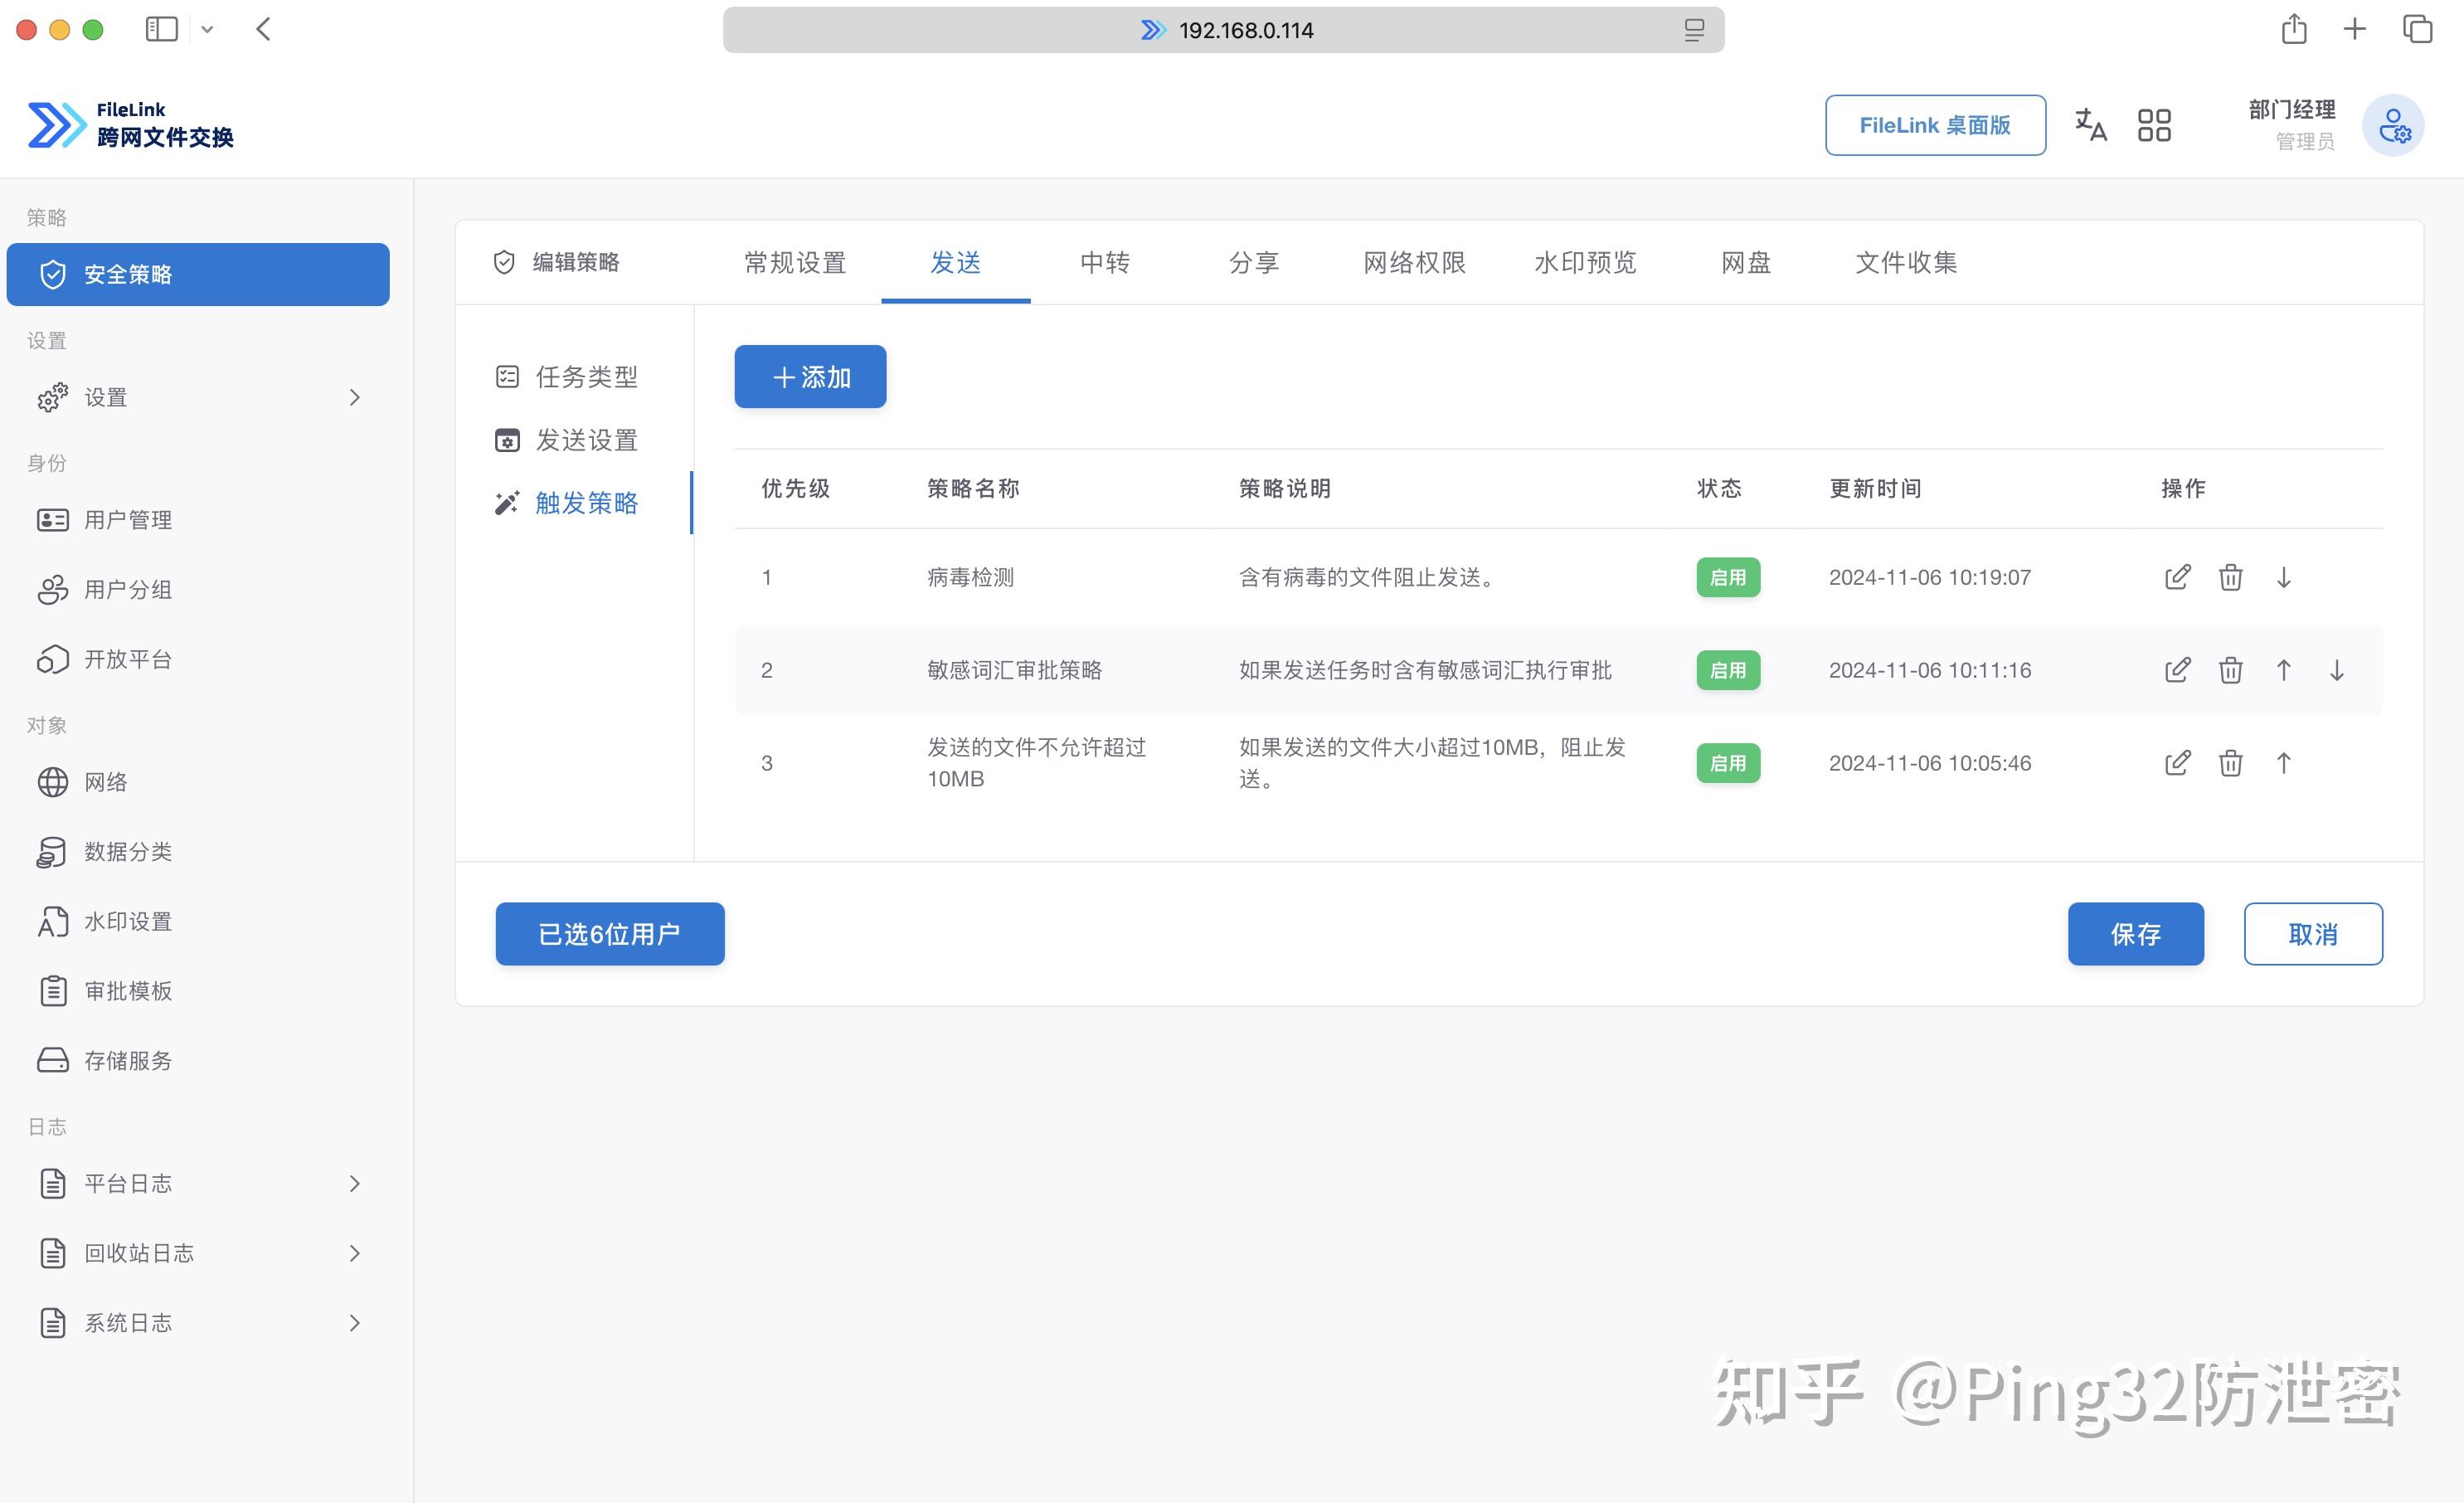Open the sidebar options dropdown arrow
The image size is (2464, 1503).
click(207, 30)
